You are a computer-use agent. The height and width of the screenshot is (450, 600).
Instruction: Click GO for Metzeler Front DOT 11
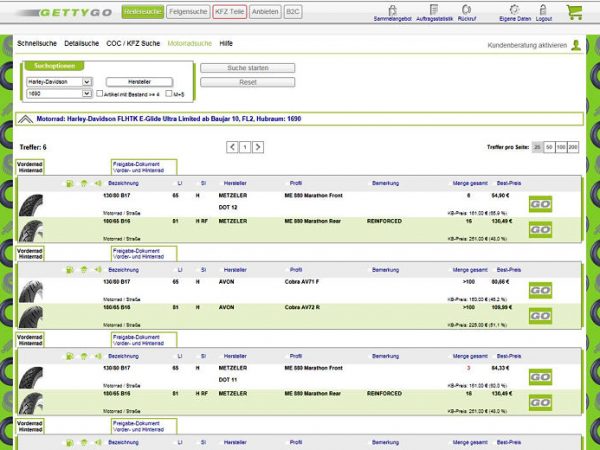tap(540, 377)
